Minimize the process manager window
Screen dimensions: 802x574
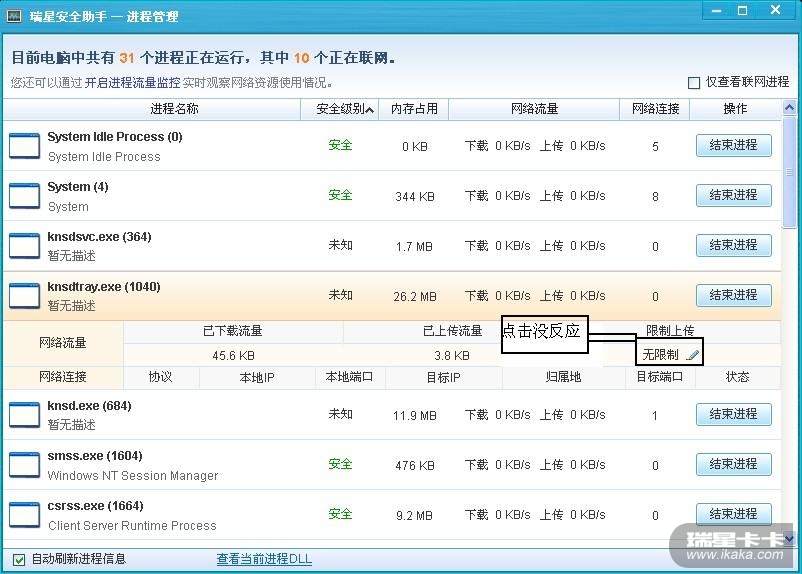pyautogui.click(x=717, y=11)
